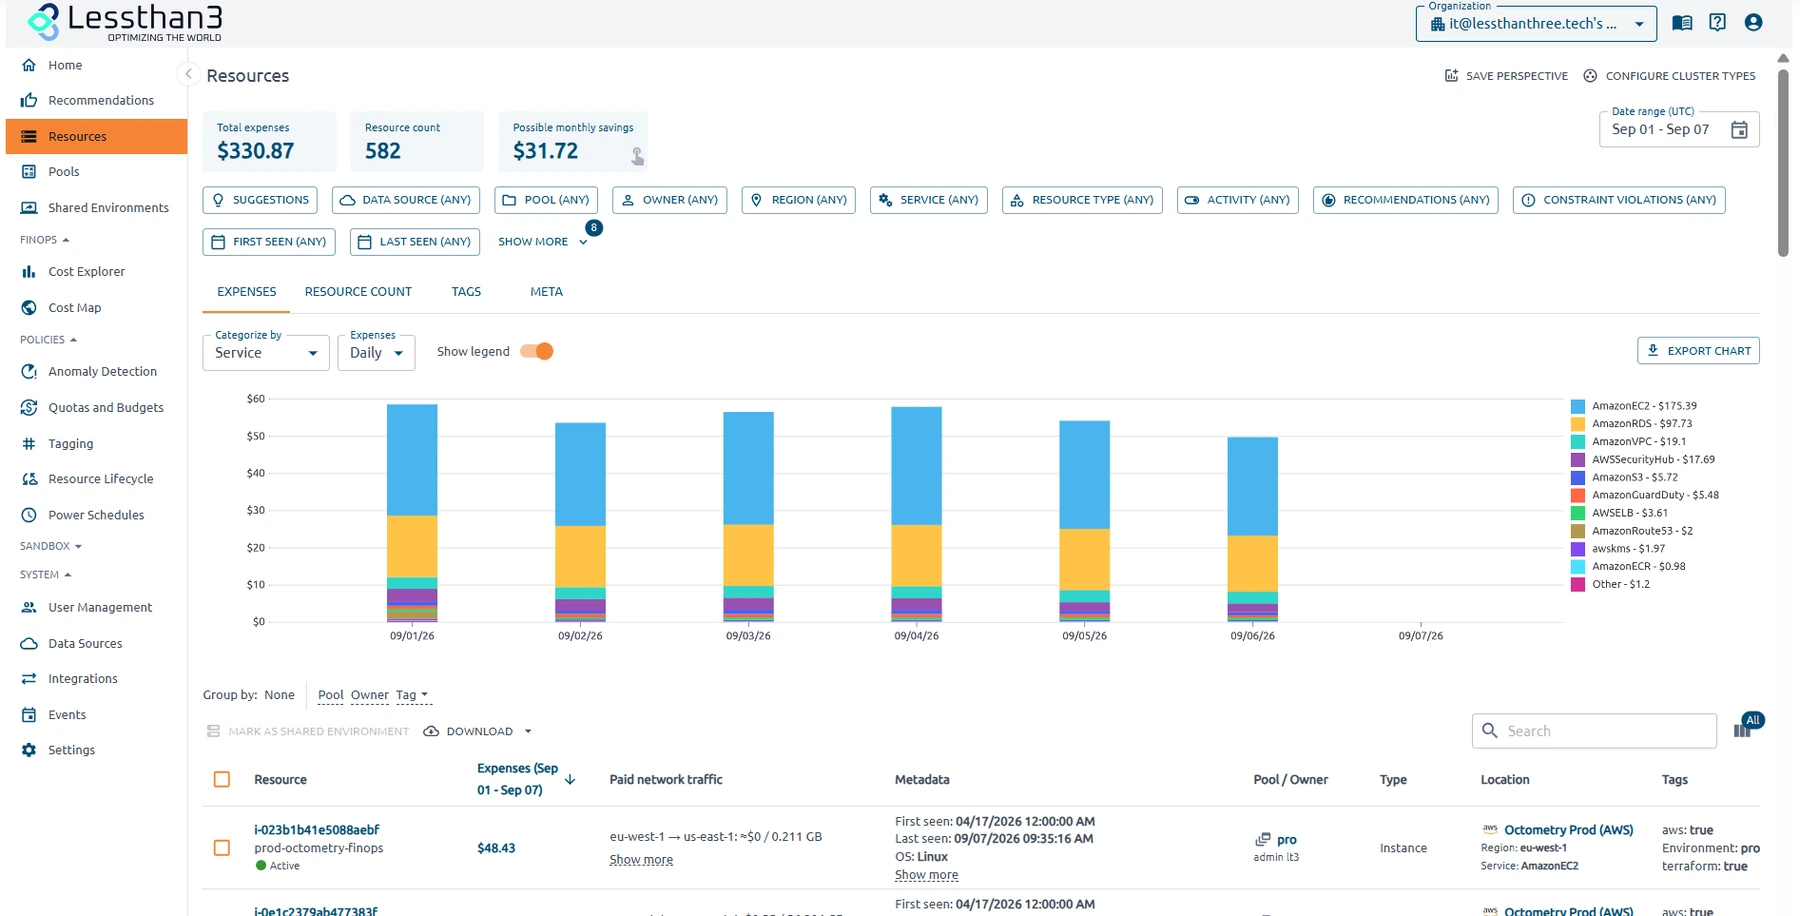Switch to the Resource Count tab
The height and width of the screenshot is (916, 1800).
pyautogui.click(x=358, y=292)
